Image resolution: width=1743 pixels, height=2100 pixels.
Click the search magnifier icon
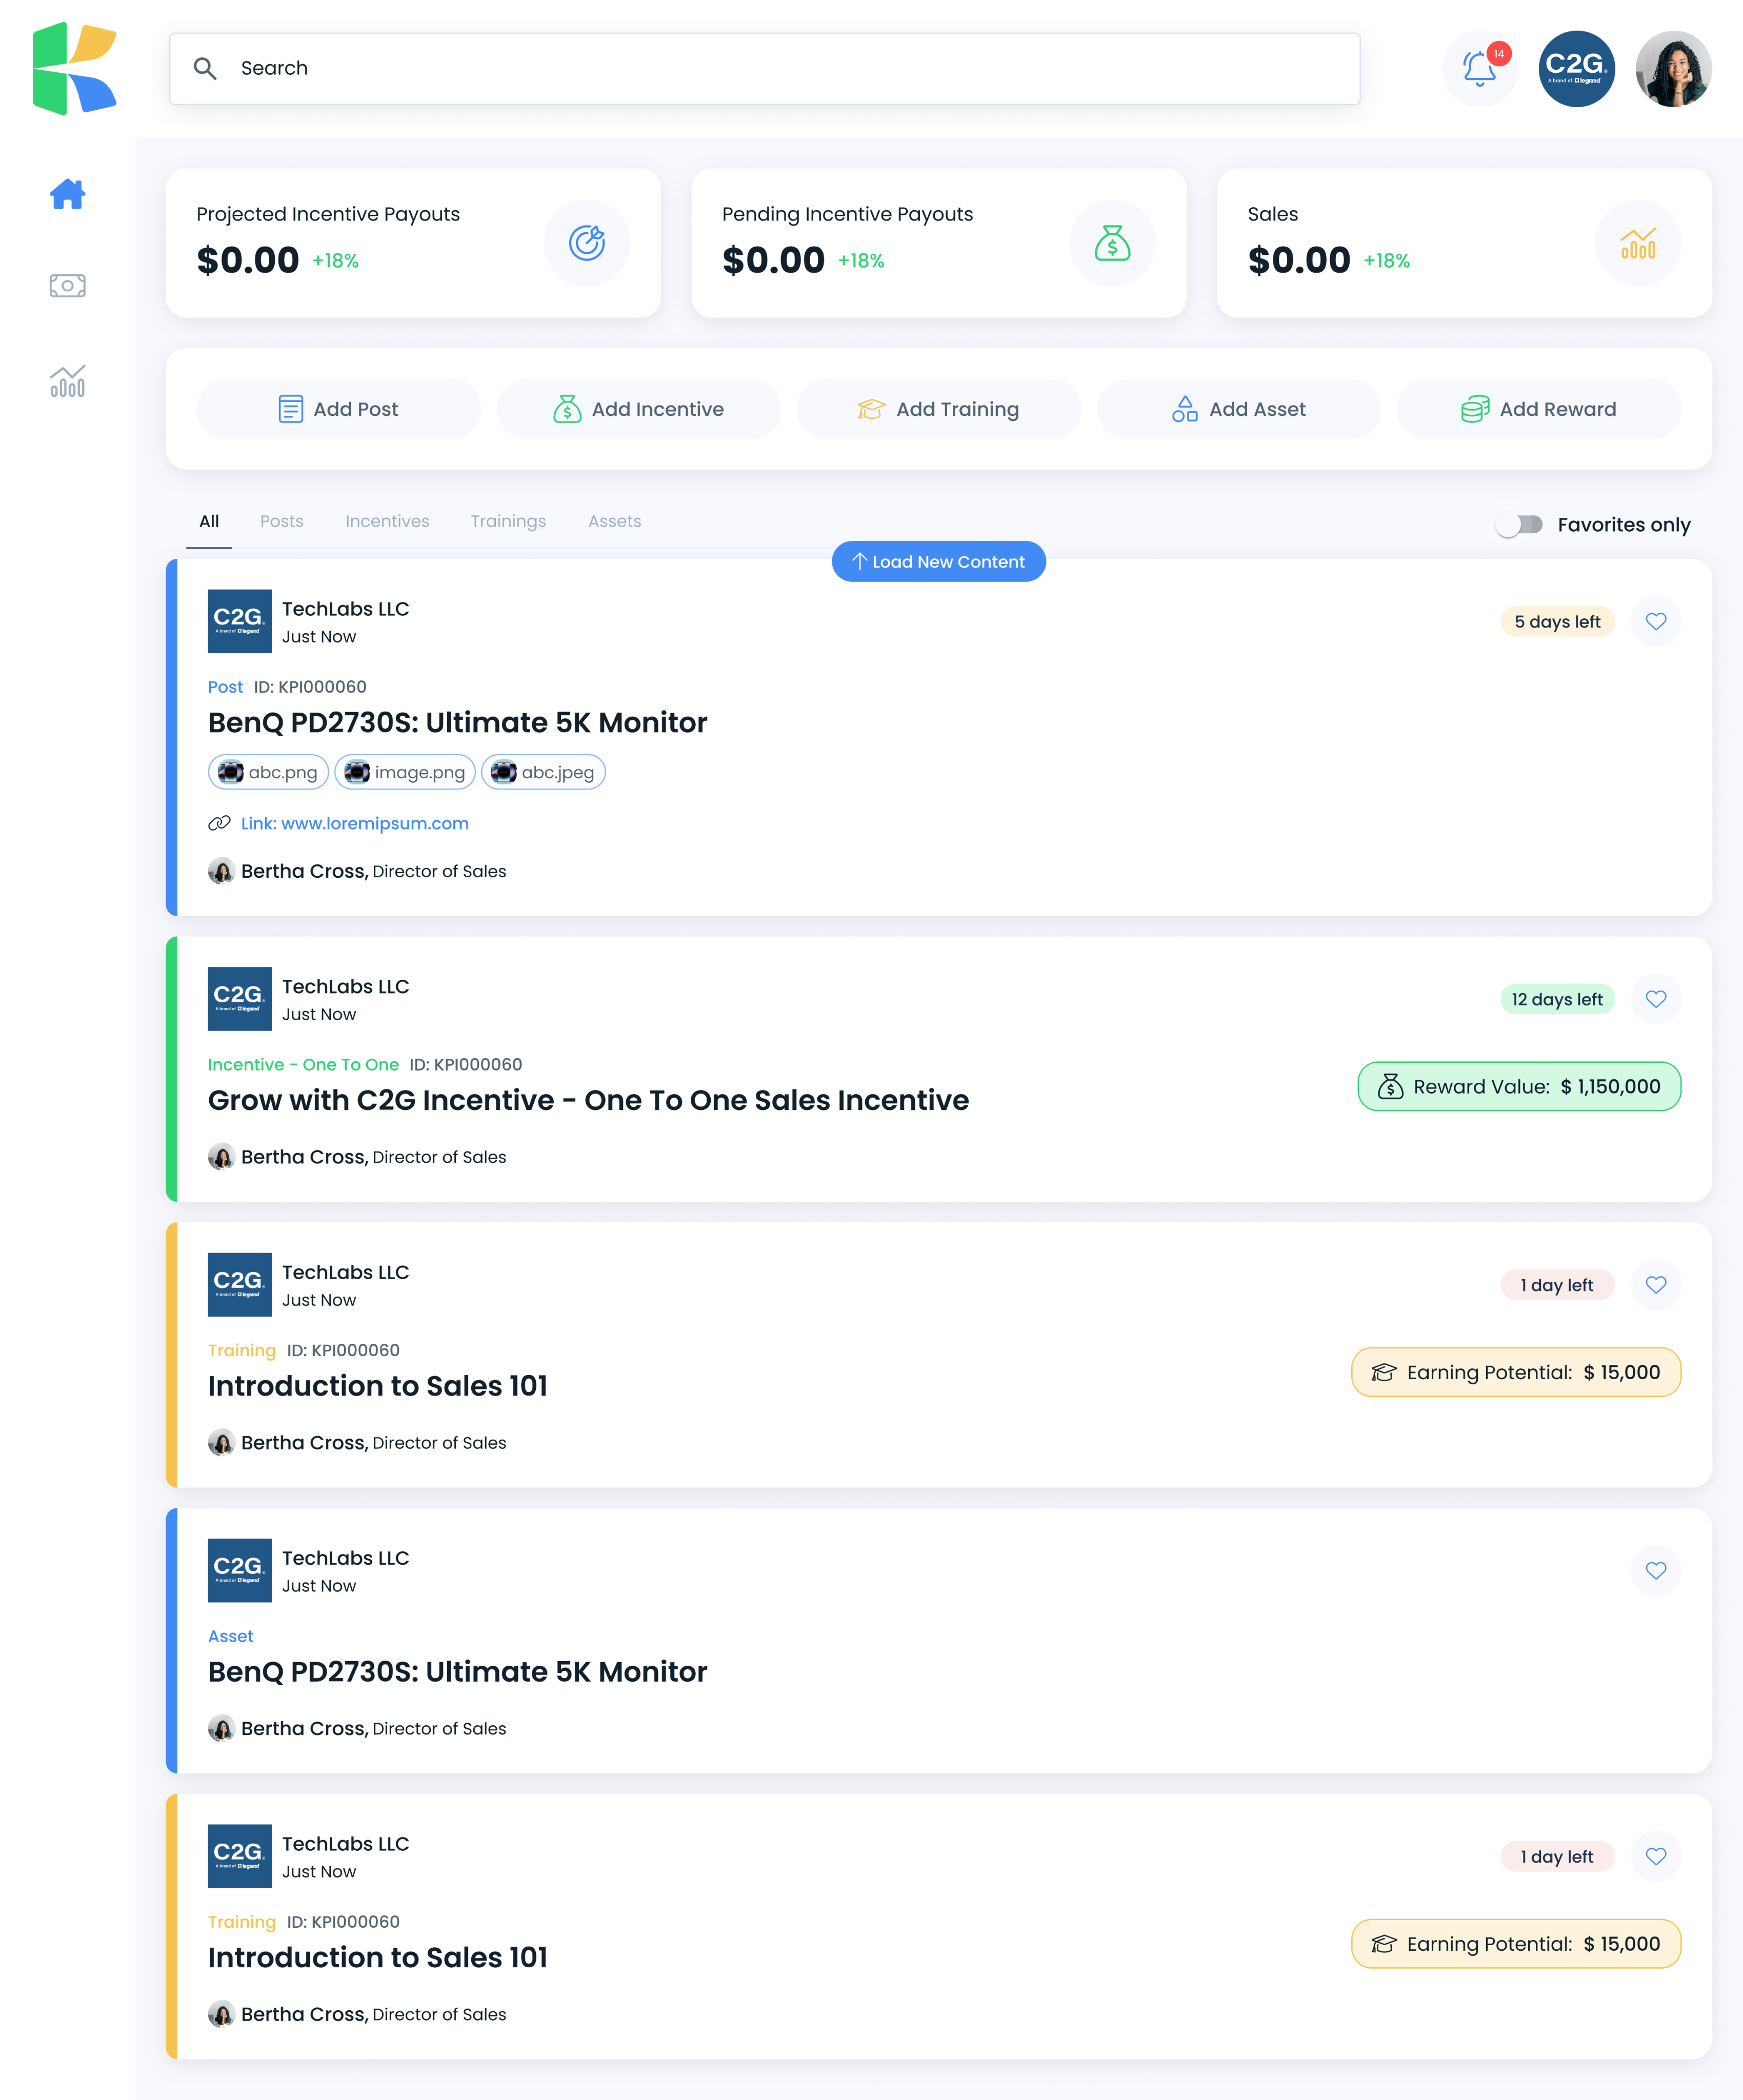click(205, 68)
